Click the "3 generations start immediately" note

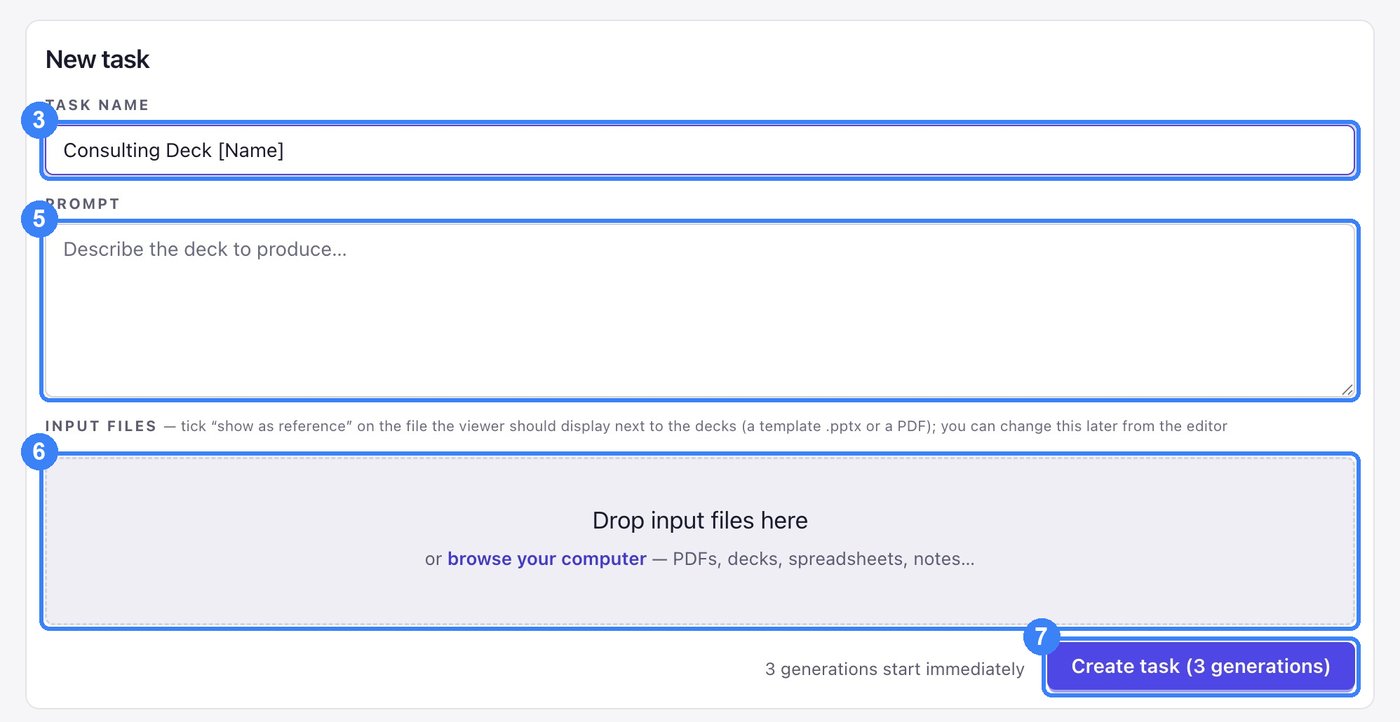click(895, 669)
